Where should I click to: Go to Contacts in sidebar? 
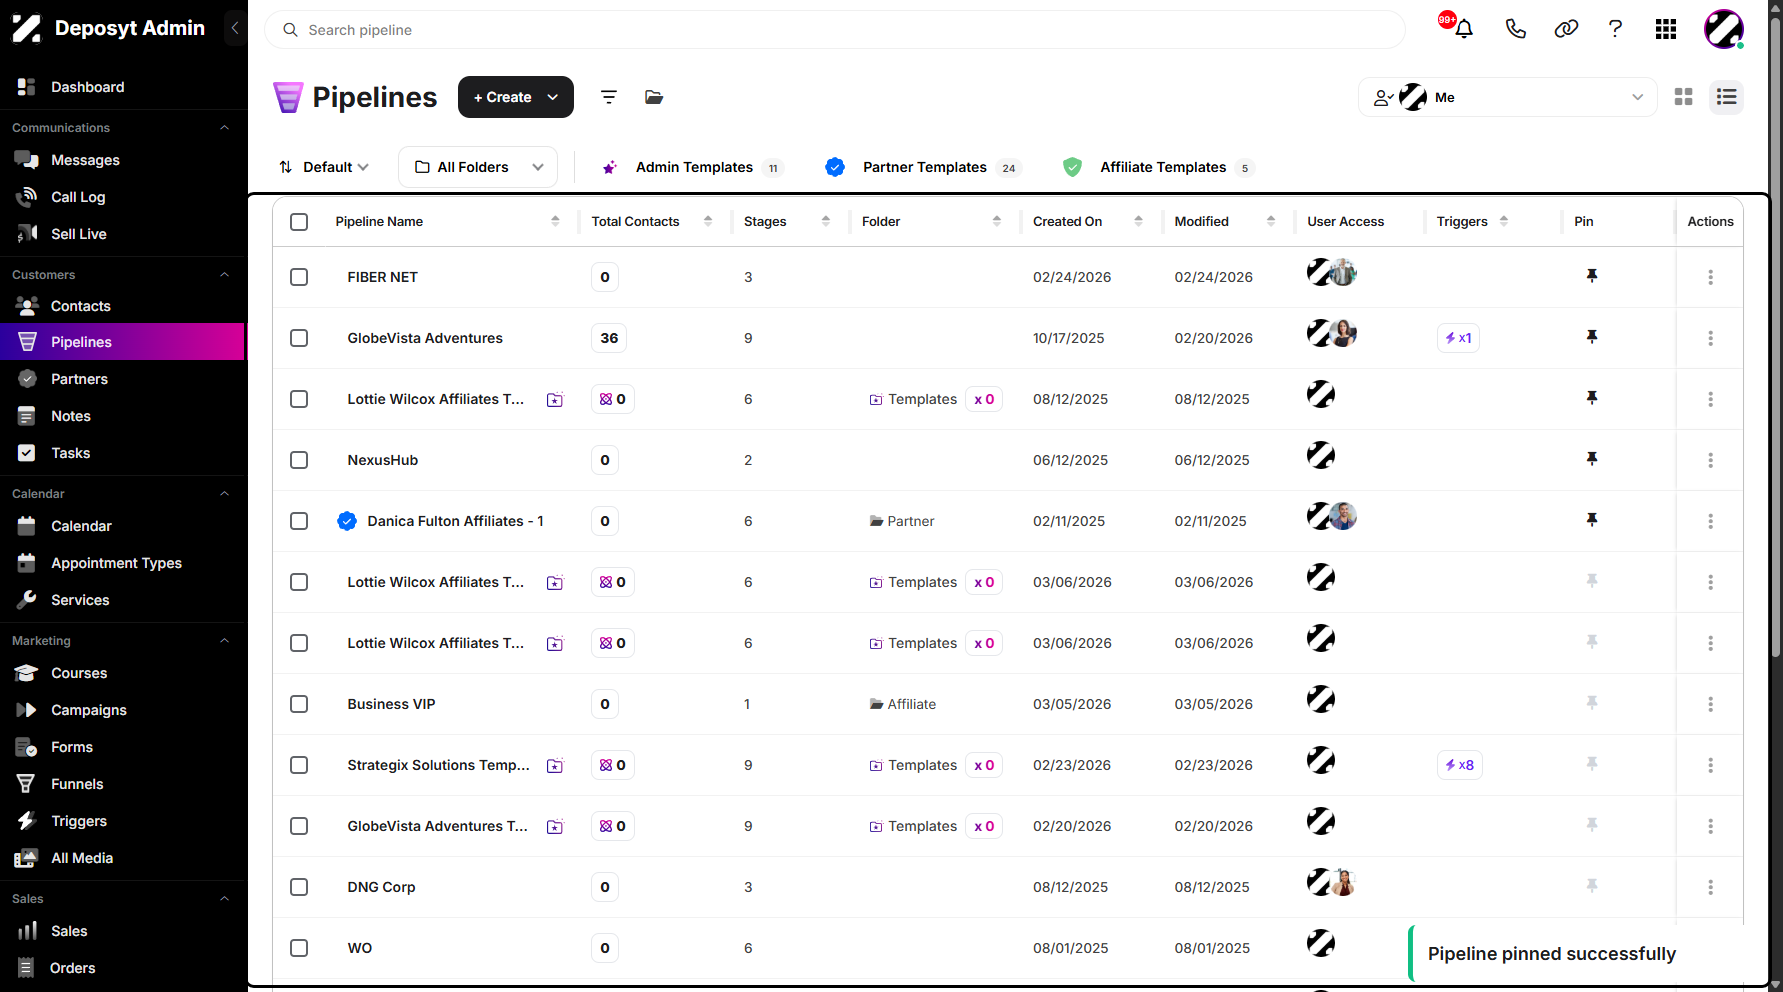coord(81,306)
